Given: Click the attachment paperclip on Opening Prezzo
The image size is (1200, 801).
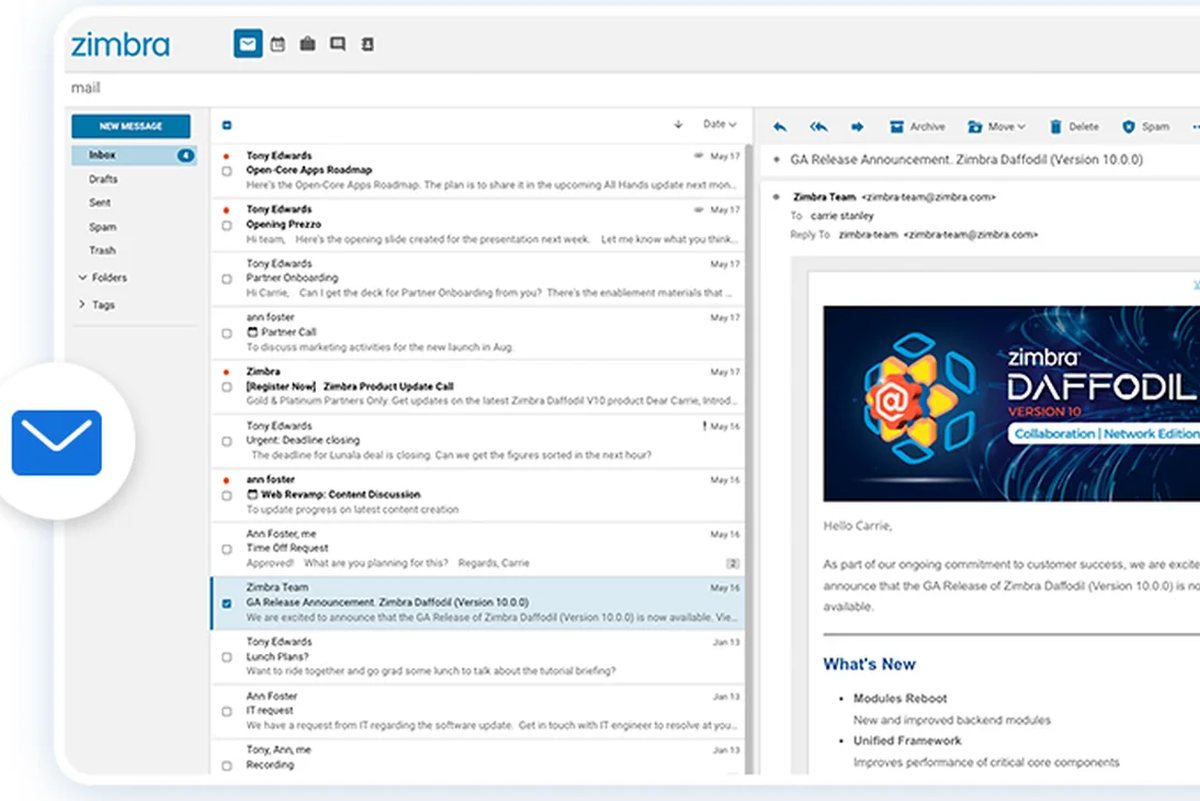Looking at the screenshot, I should 699,210.
